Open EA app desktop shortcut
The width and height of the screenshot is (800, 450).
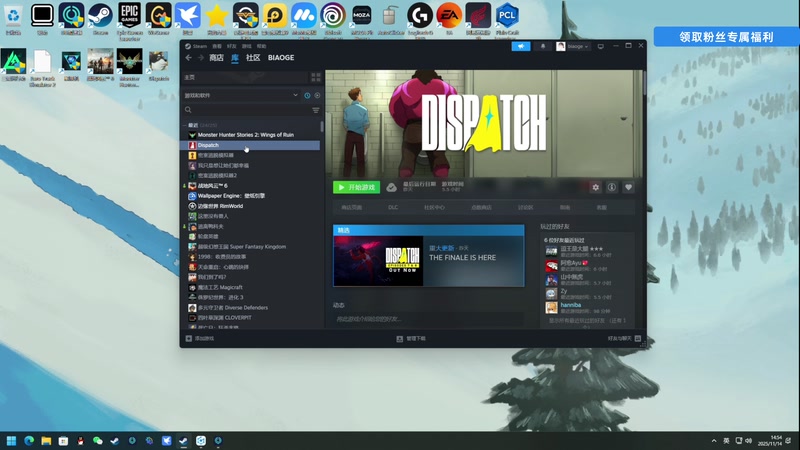tap(449, 19)
